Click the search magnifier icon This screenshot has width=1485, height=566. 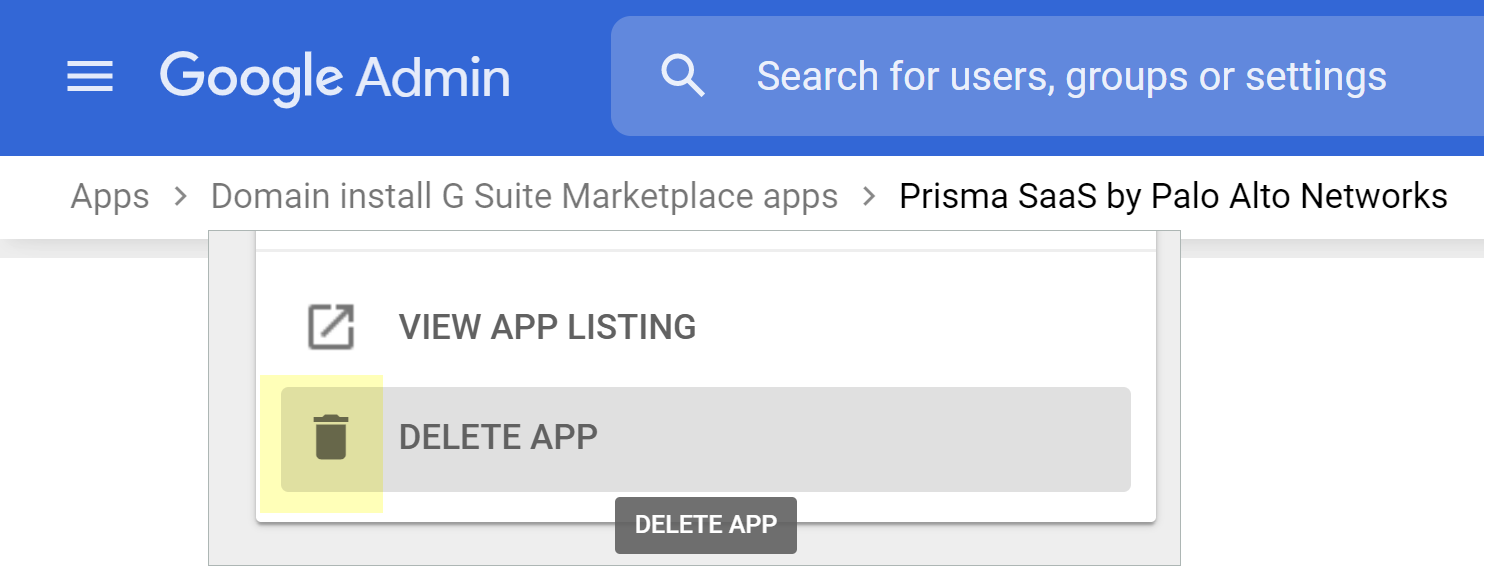tap(683, 77)
